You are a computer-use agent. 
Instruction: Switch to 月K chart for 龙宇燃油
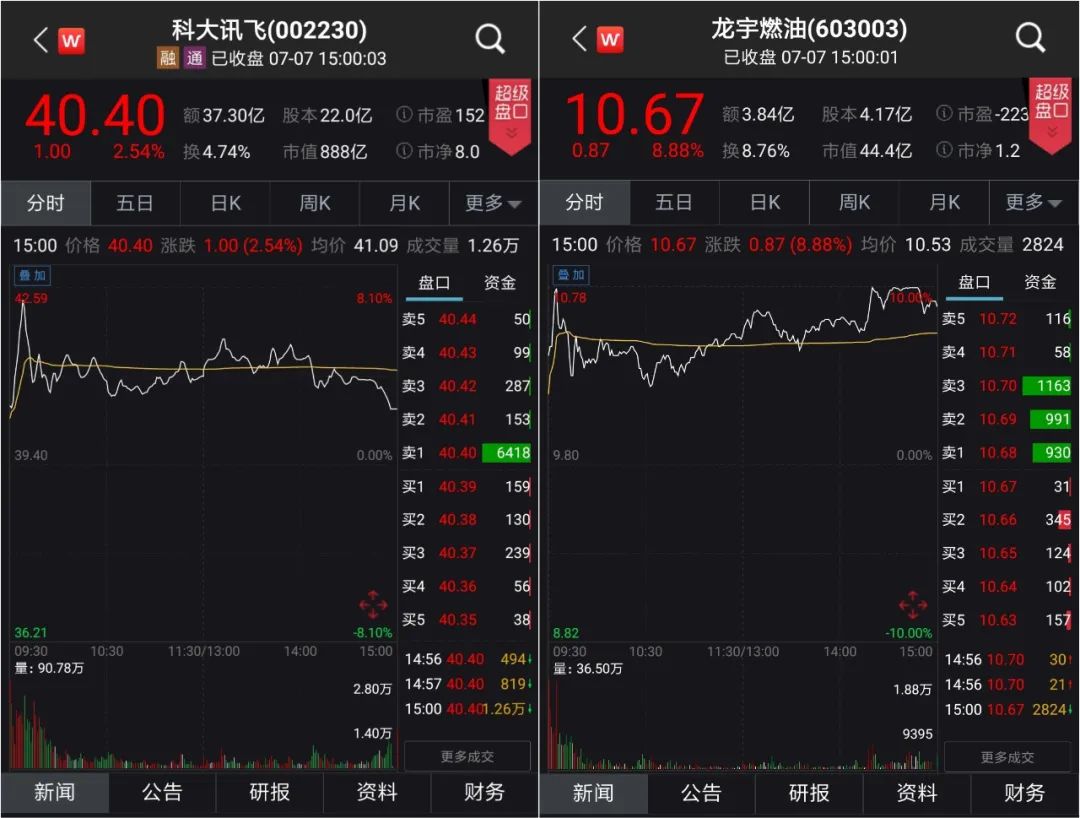(x=944, y=202)
